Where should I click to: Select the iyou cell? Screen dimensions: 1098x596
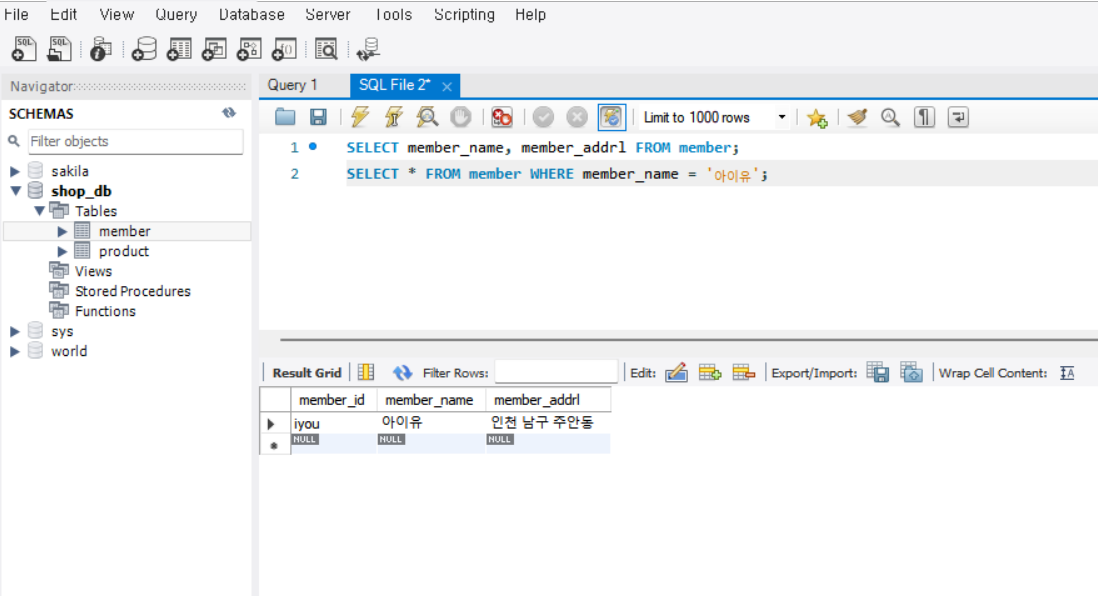[334, 423]
